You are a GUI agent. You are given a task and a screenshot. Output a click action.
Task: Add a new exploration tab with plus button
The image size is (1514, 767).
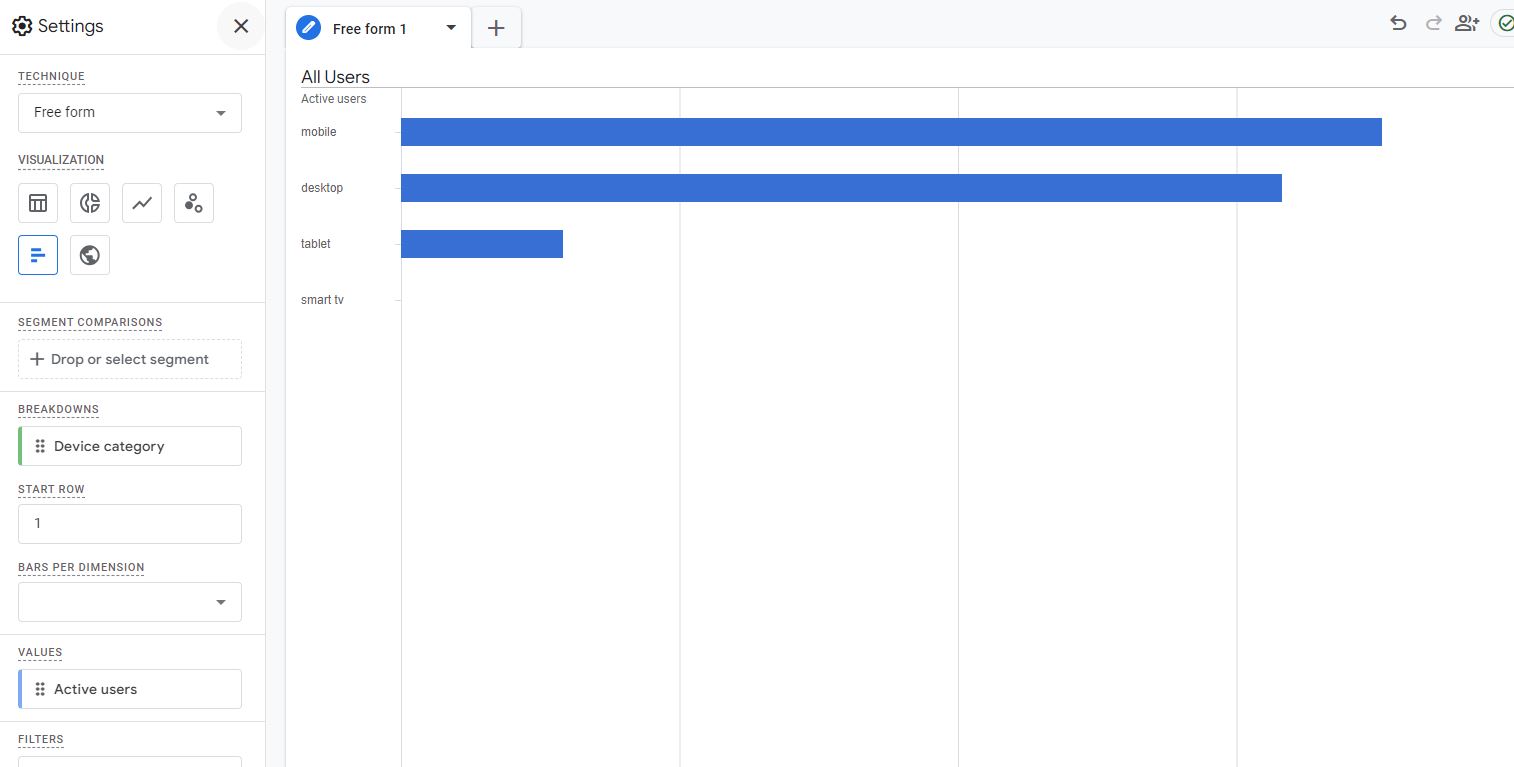coord(496,28)
